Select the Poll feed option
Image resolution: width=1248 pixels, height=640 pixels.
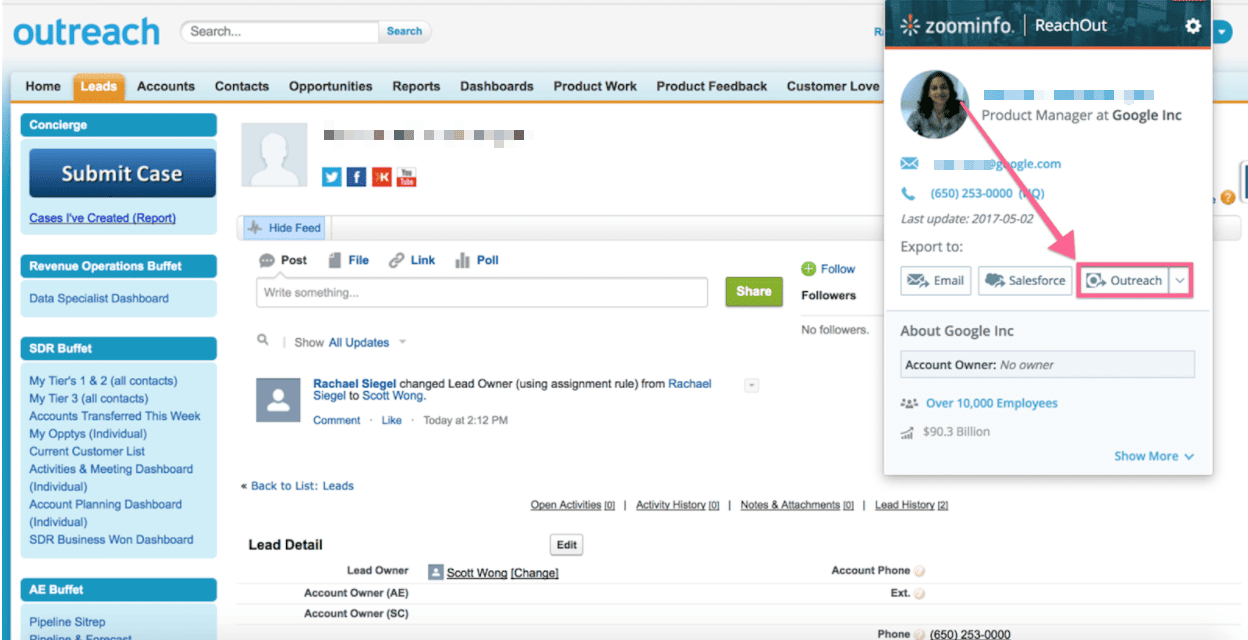coord(477,260)
